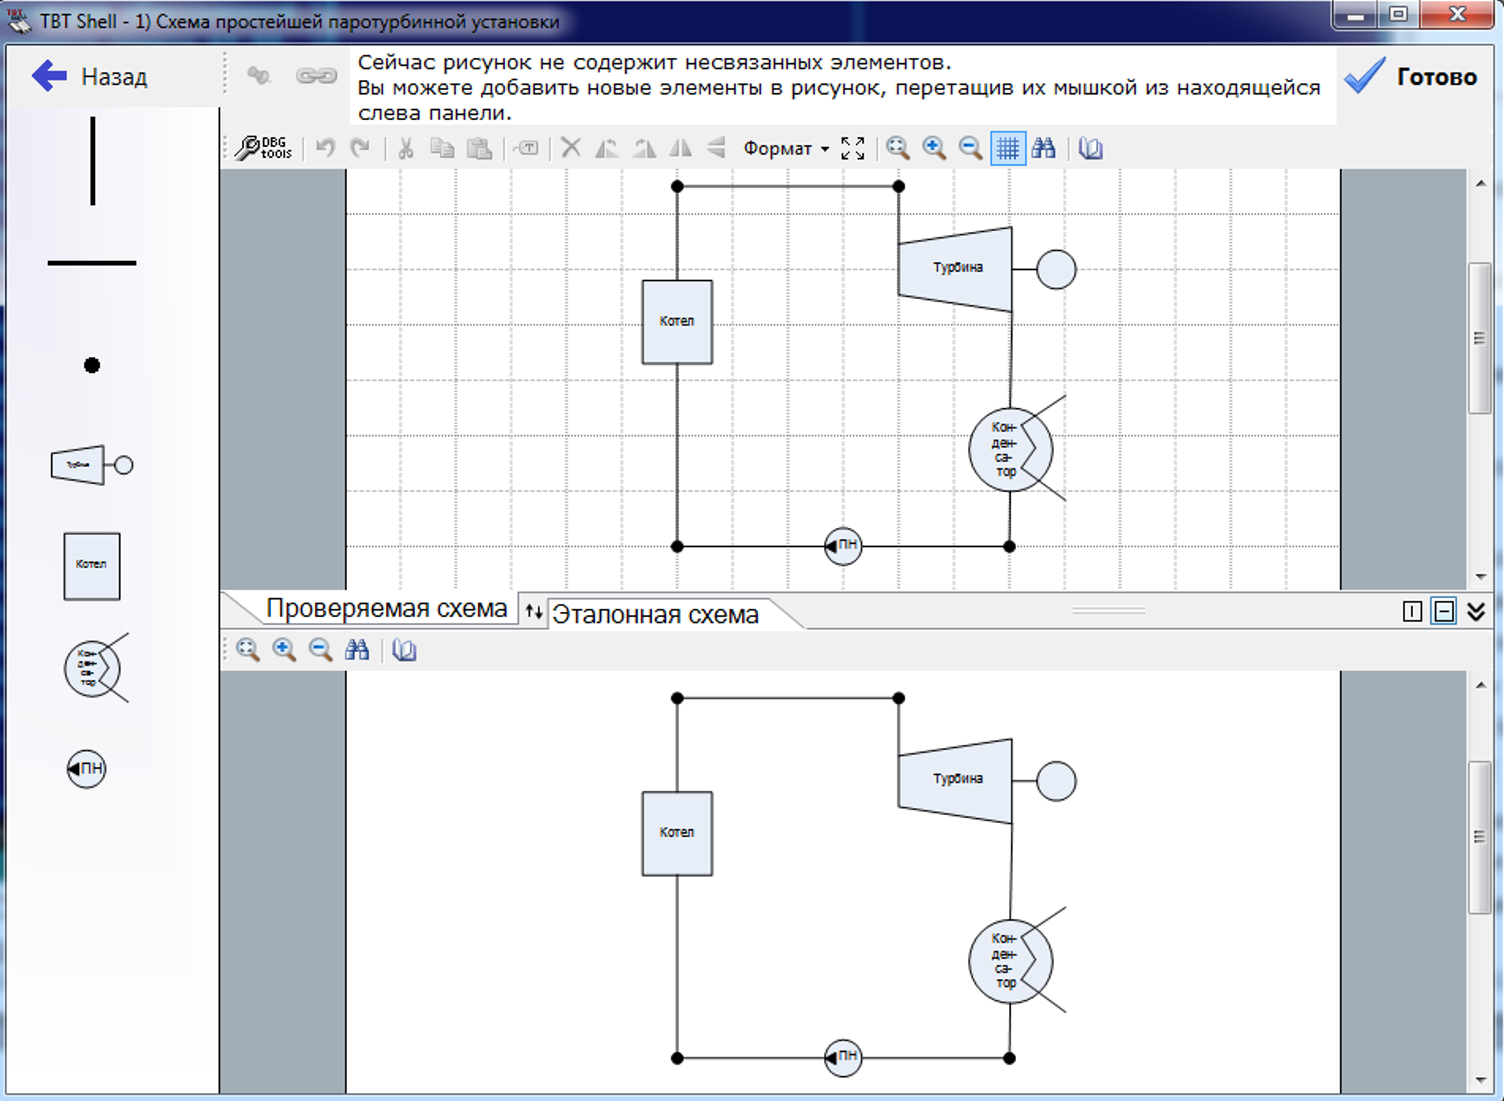Click the Назад back button
The height and width of the screenshot is (1101, 1504).
(90, 76)
